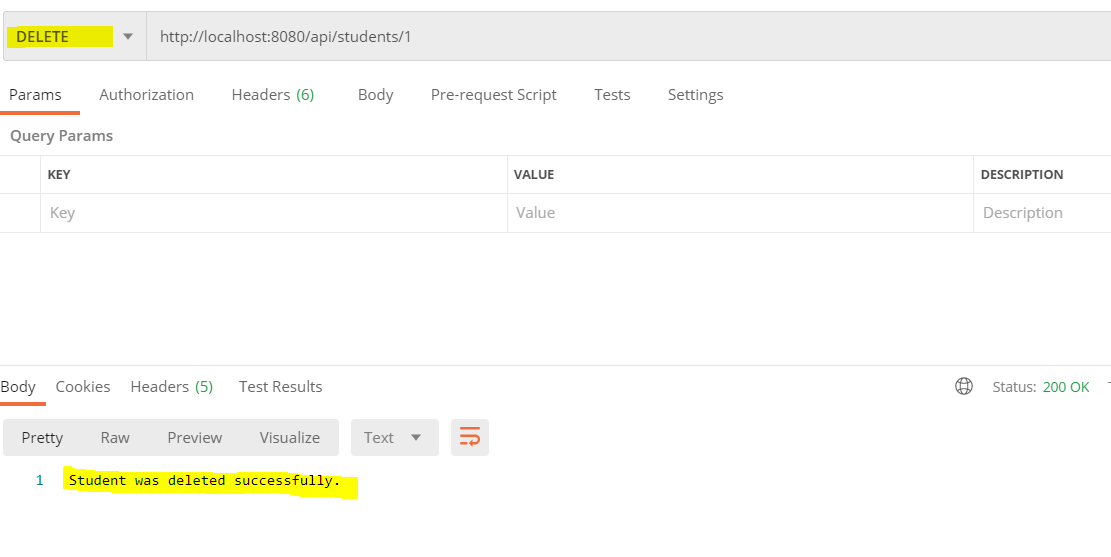
Task: Show the response Headers (5) tab
Action: [171, 386]
